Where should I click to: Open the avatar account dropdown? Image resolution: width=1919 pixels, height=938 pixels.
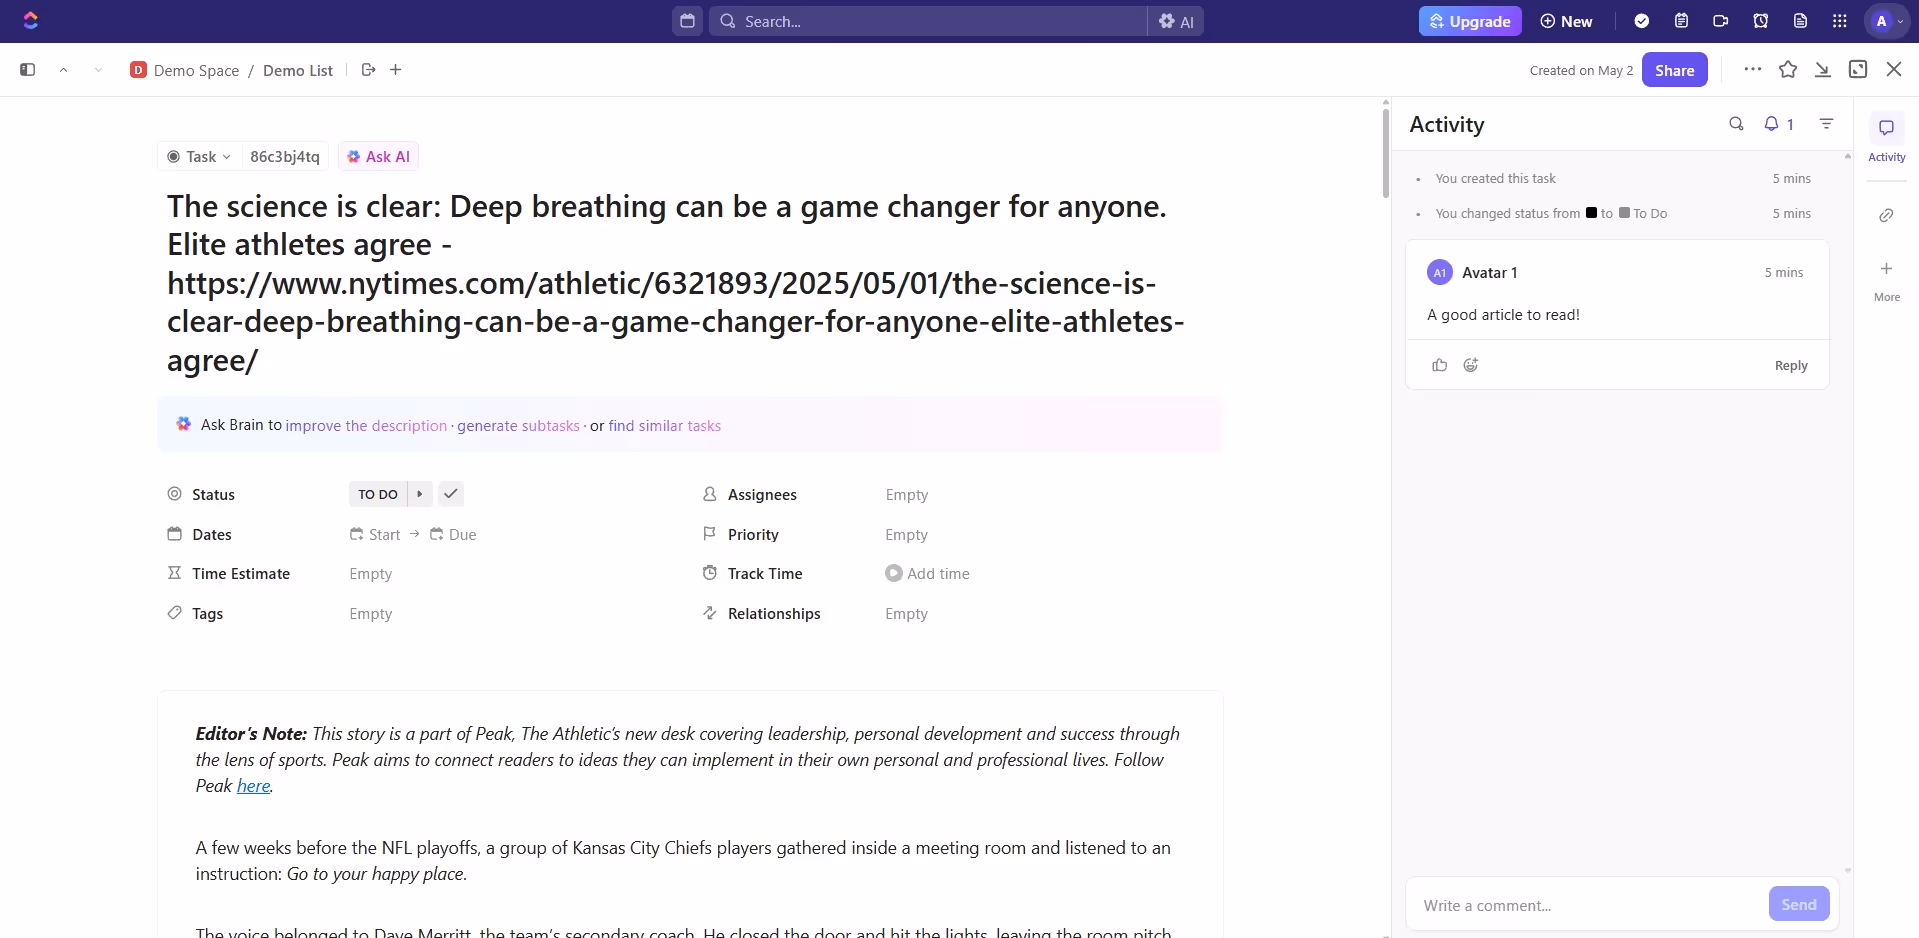[1885, 20]
